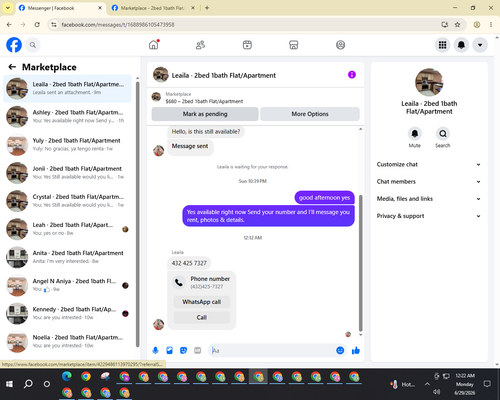Reload the page in Chrome
The image size is (500, 400).
[37, 24]
